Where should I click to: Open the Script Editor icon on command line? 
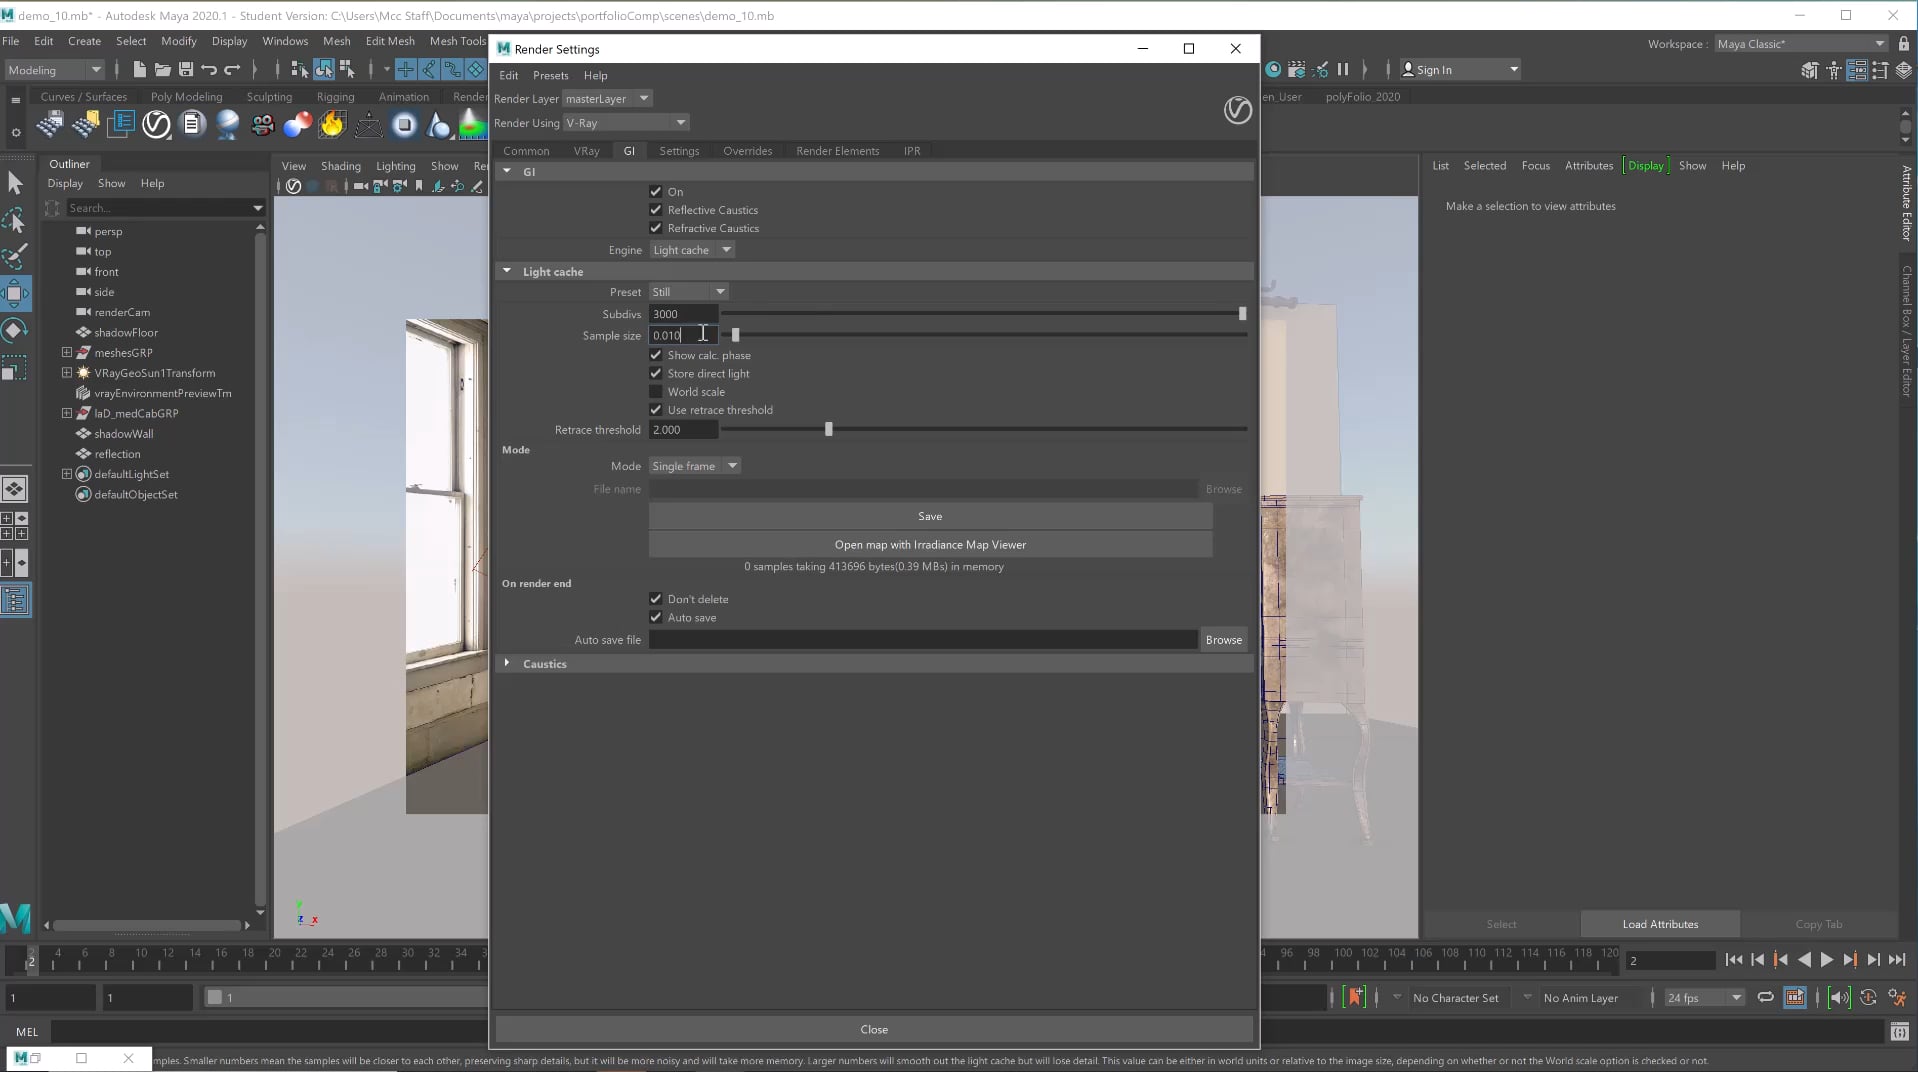click(x=1899, y=1031)
